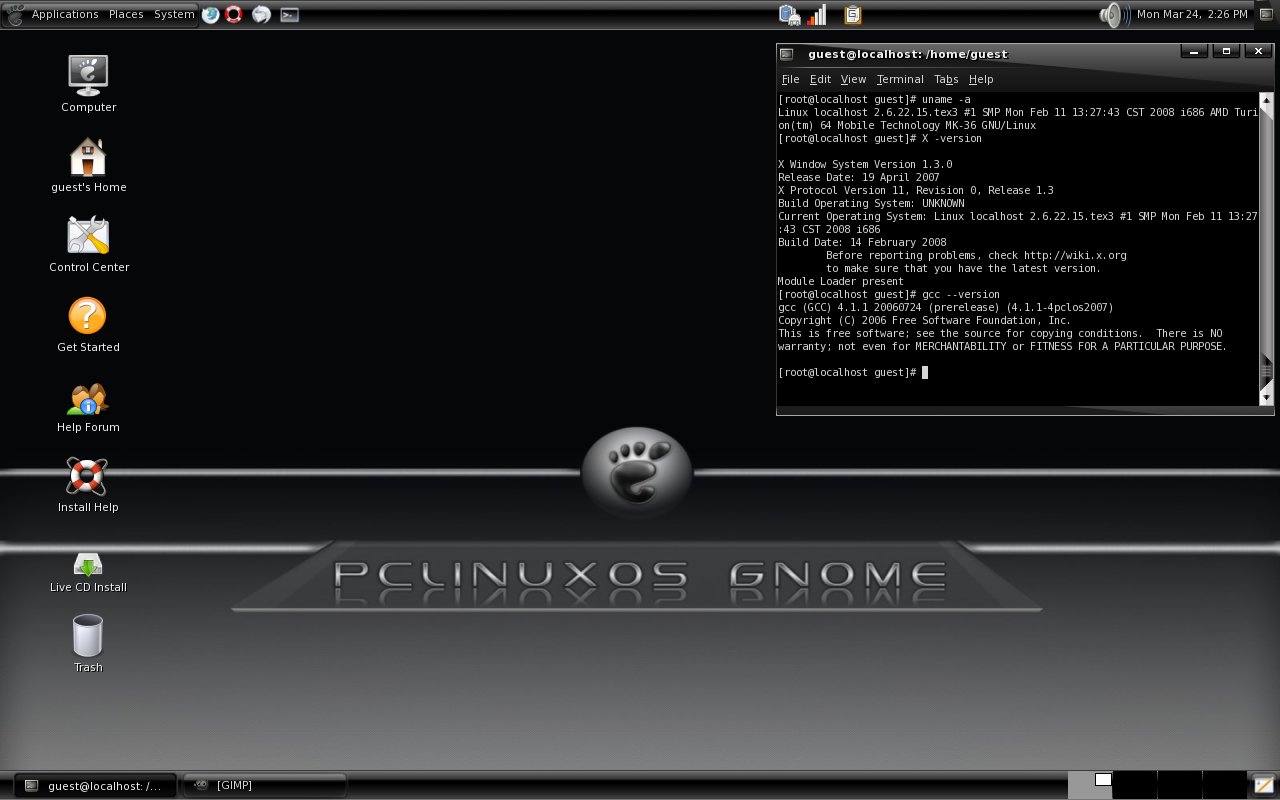Click the red lifebuoy help launcher in panel

[x=234, y=14]
